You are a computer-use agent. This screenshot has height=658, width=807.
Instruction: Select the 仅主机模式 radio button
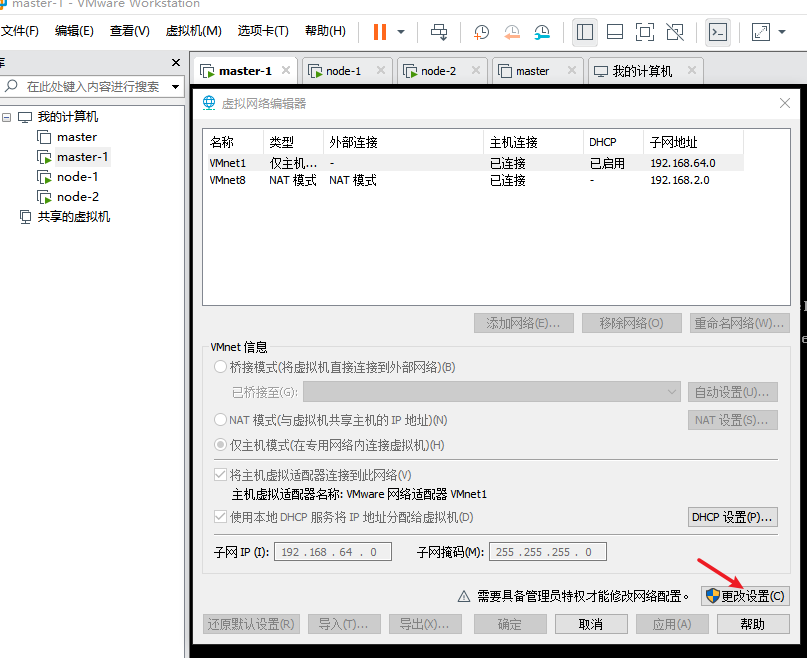(x=220, y=444)
